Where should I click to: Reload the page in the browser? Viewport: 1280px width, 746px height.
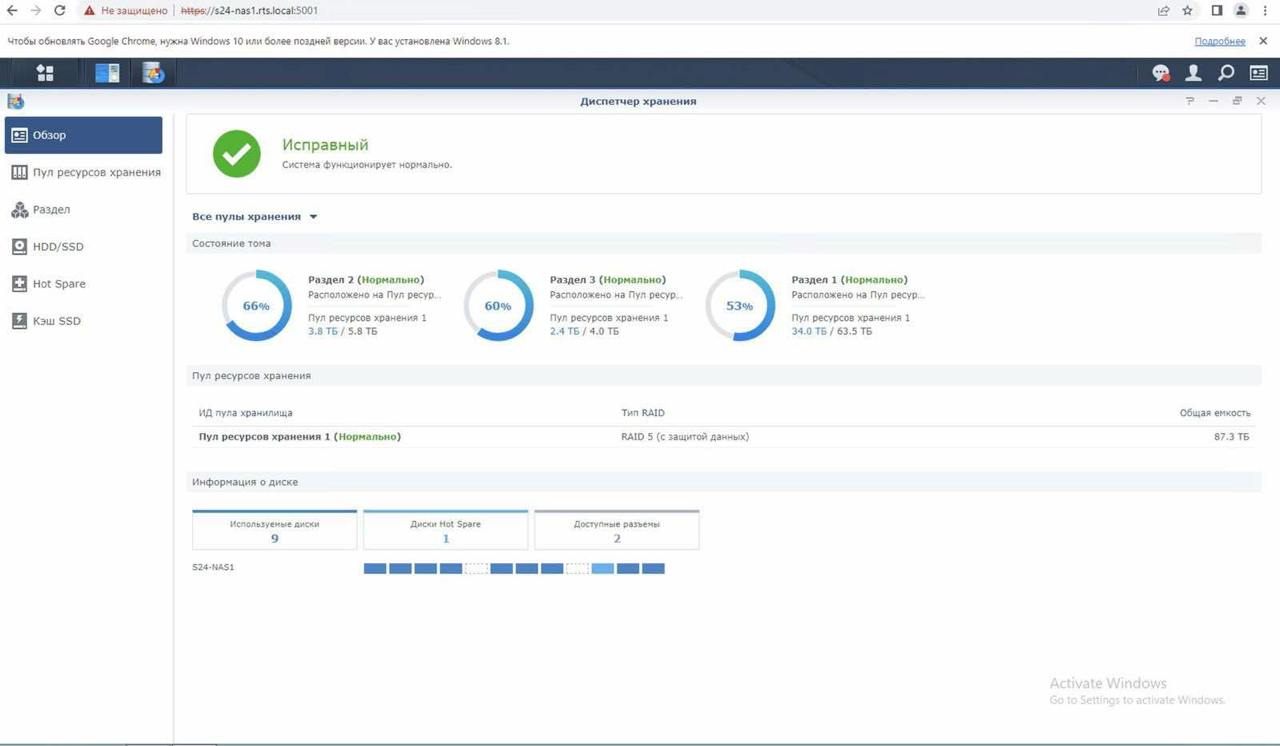(60, 11)
